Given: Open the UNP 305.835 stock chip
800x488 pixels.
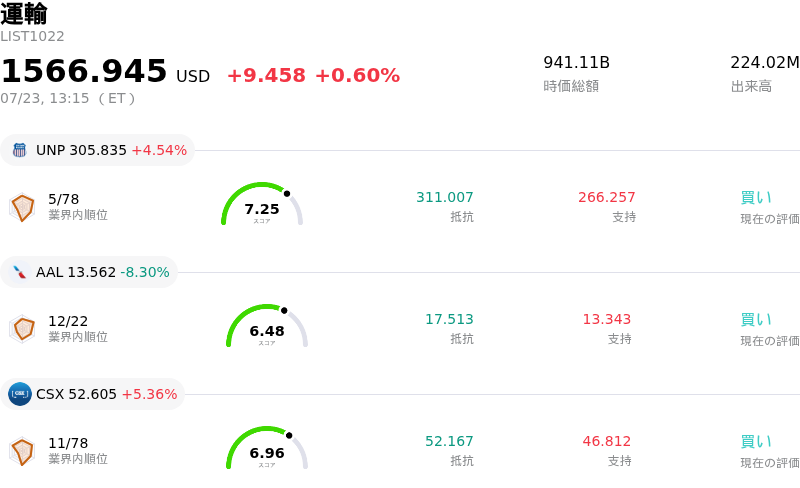Looking at the screenshot, I should point(97,150).
